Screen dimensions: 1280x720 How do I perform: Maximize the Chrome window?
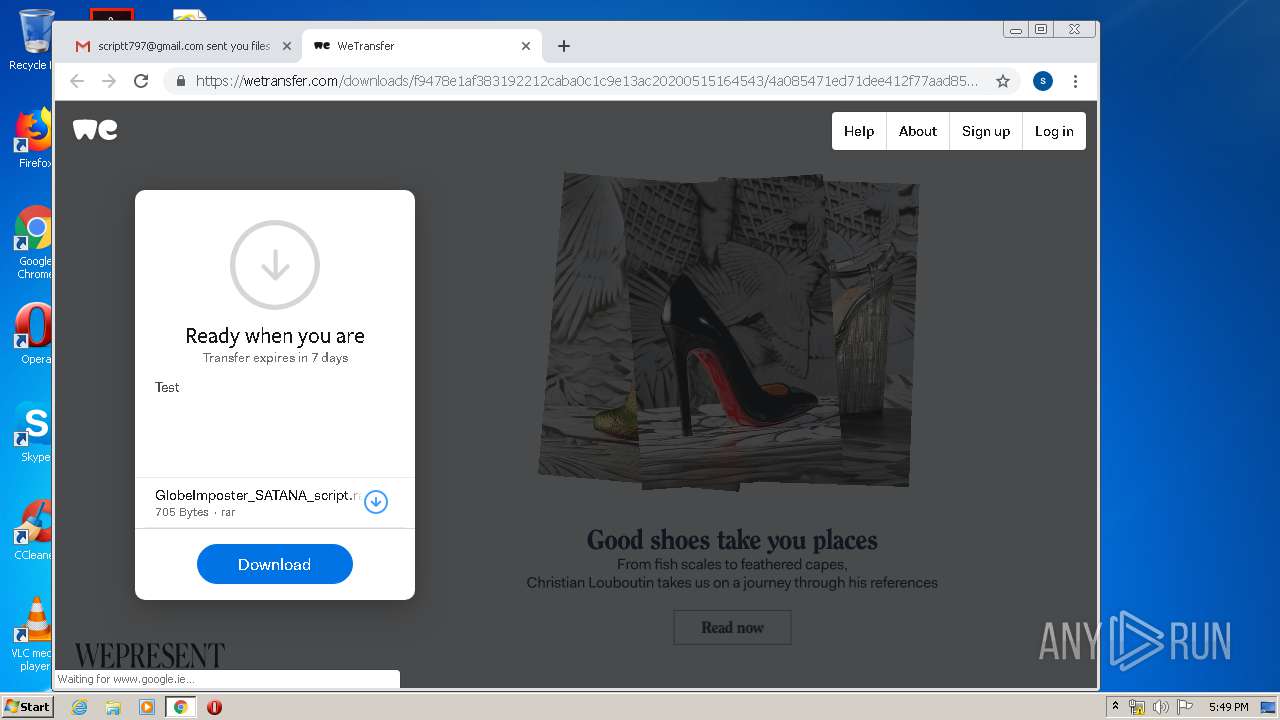pos(1041,30)
